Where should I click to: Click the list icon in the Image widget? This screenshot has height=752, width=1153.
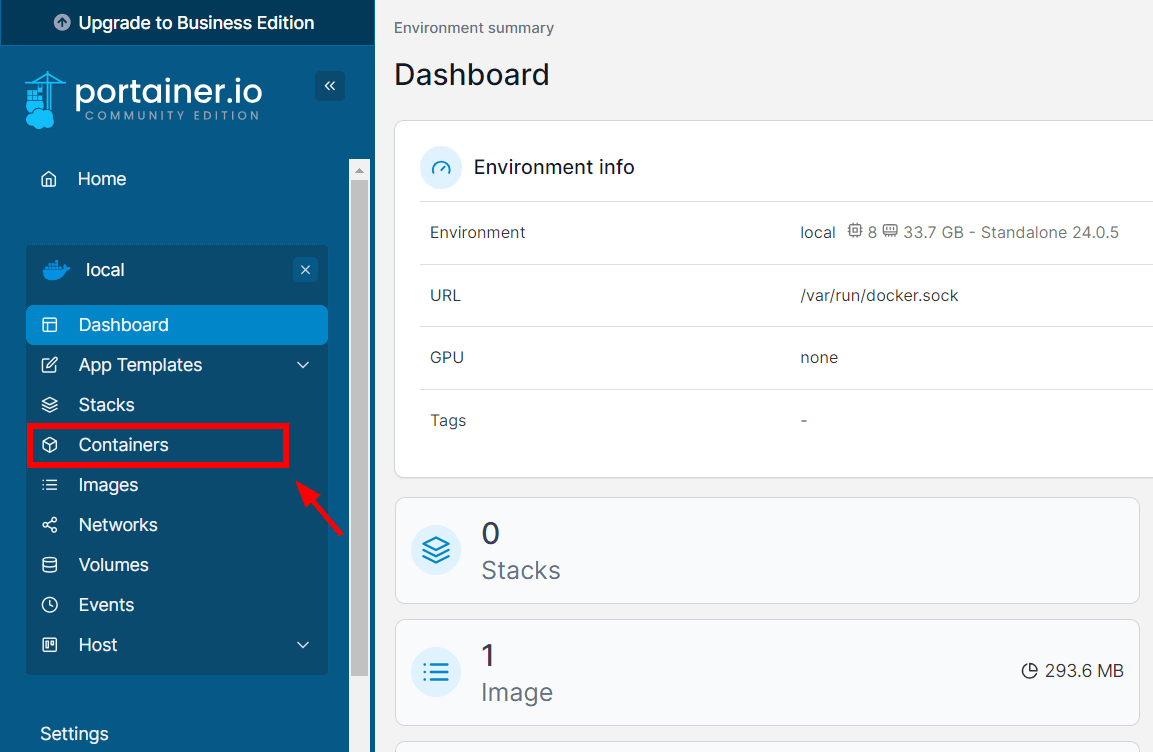point(436,672)
